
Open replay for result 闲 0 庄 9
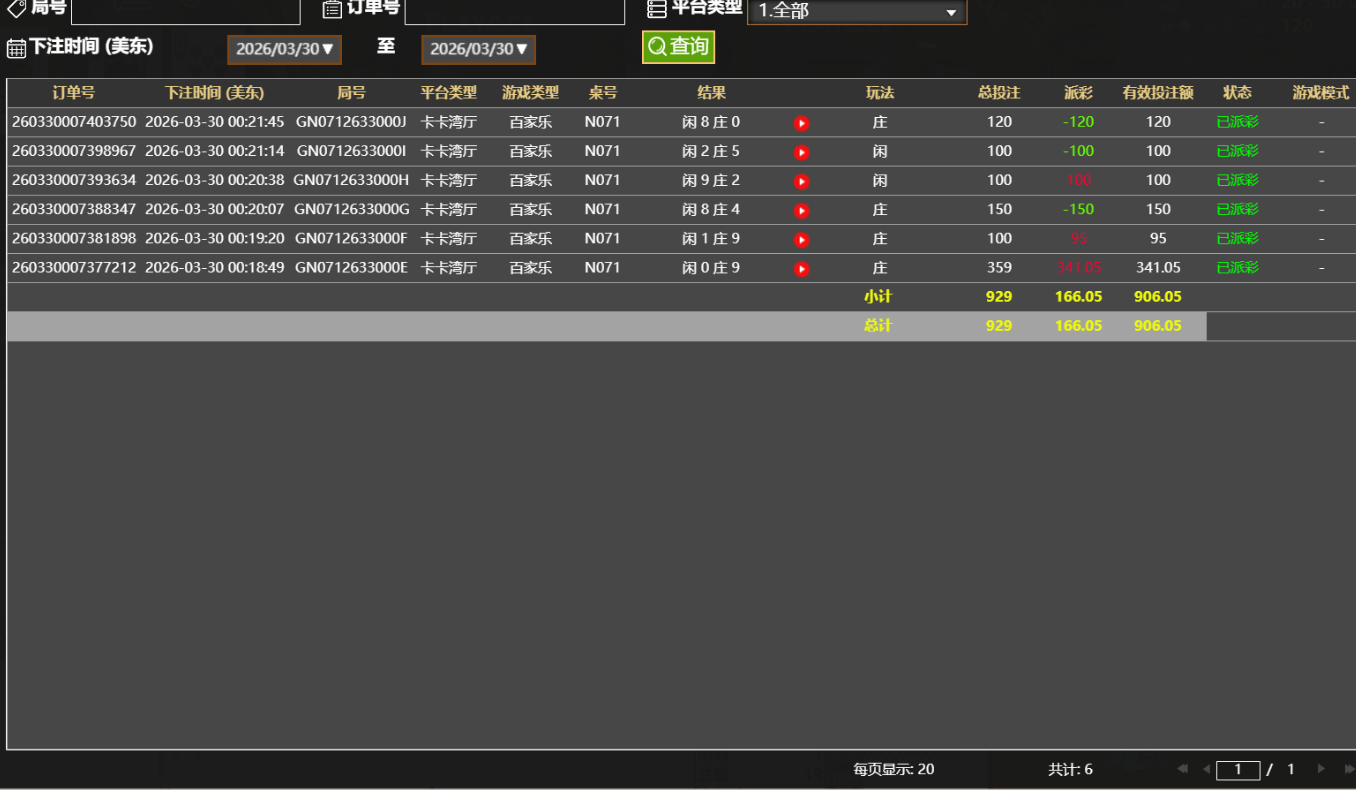click(800, 267)
